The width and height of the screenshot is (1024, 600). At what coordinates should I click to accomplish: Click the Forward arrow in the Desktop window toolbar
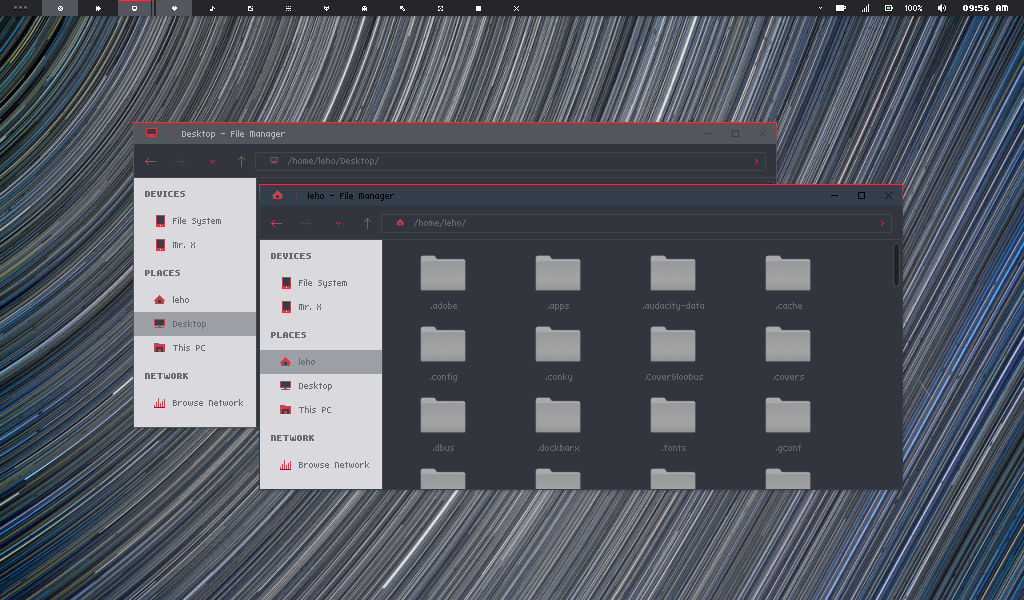coord(179,161)
